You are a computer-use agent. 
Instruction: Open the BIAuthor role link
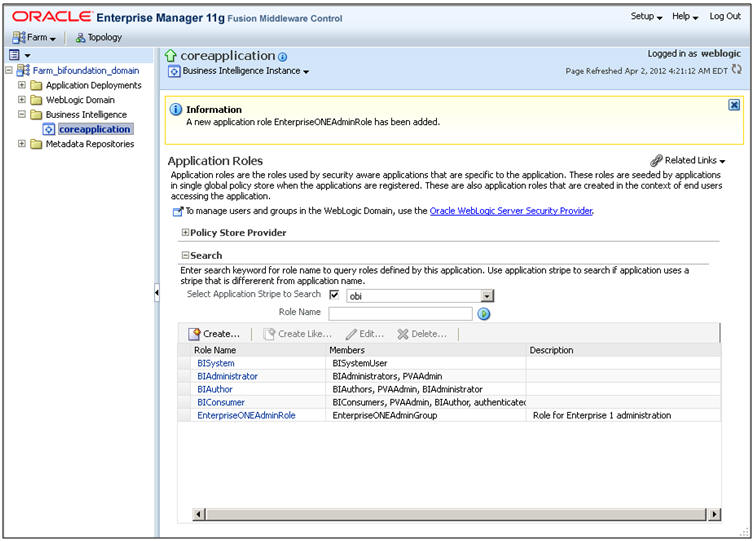pyautogui.click(x=215, y=389)
